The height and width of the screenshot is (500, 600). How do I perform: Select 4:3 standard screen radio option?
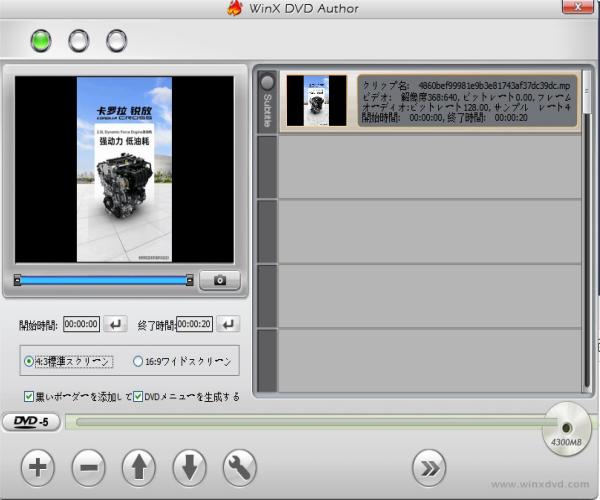click(68, 361)
